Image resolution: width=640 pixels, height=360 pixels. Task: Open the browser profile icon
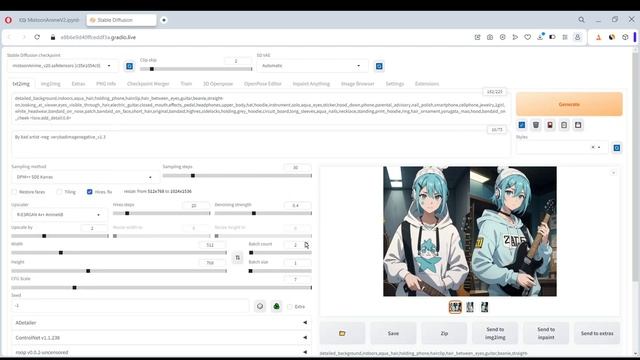click(578, 37)
